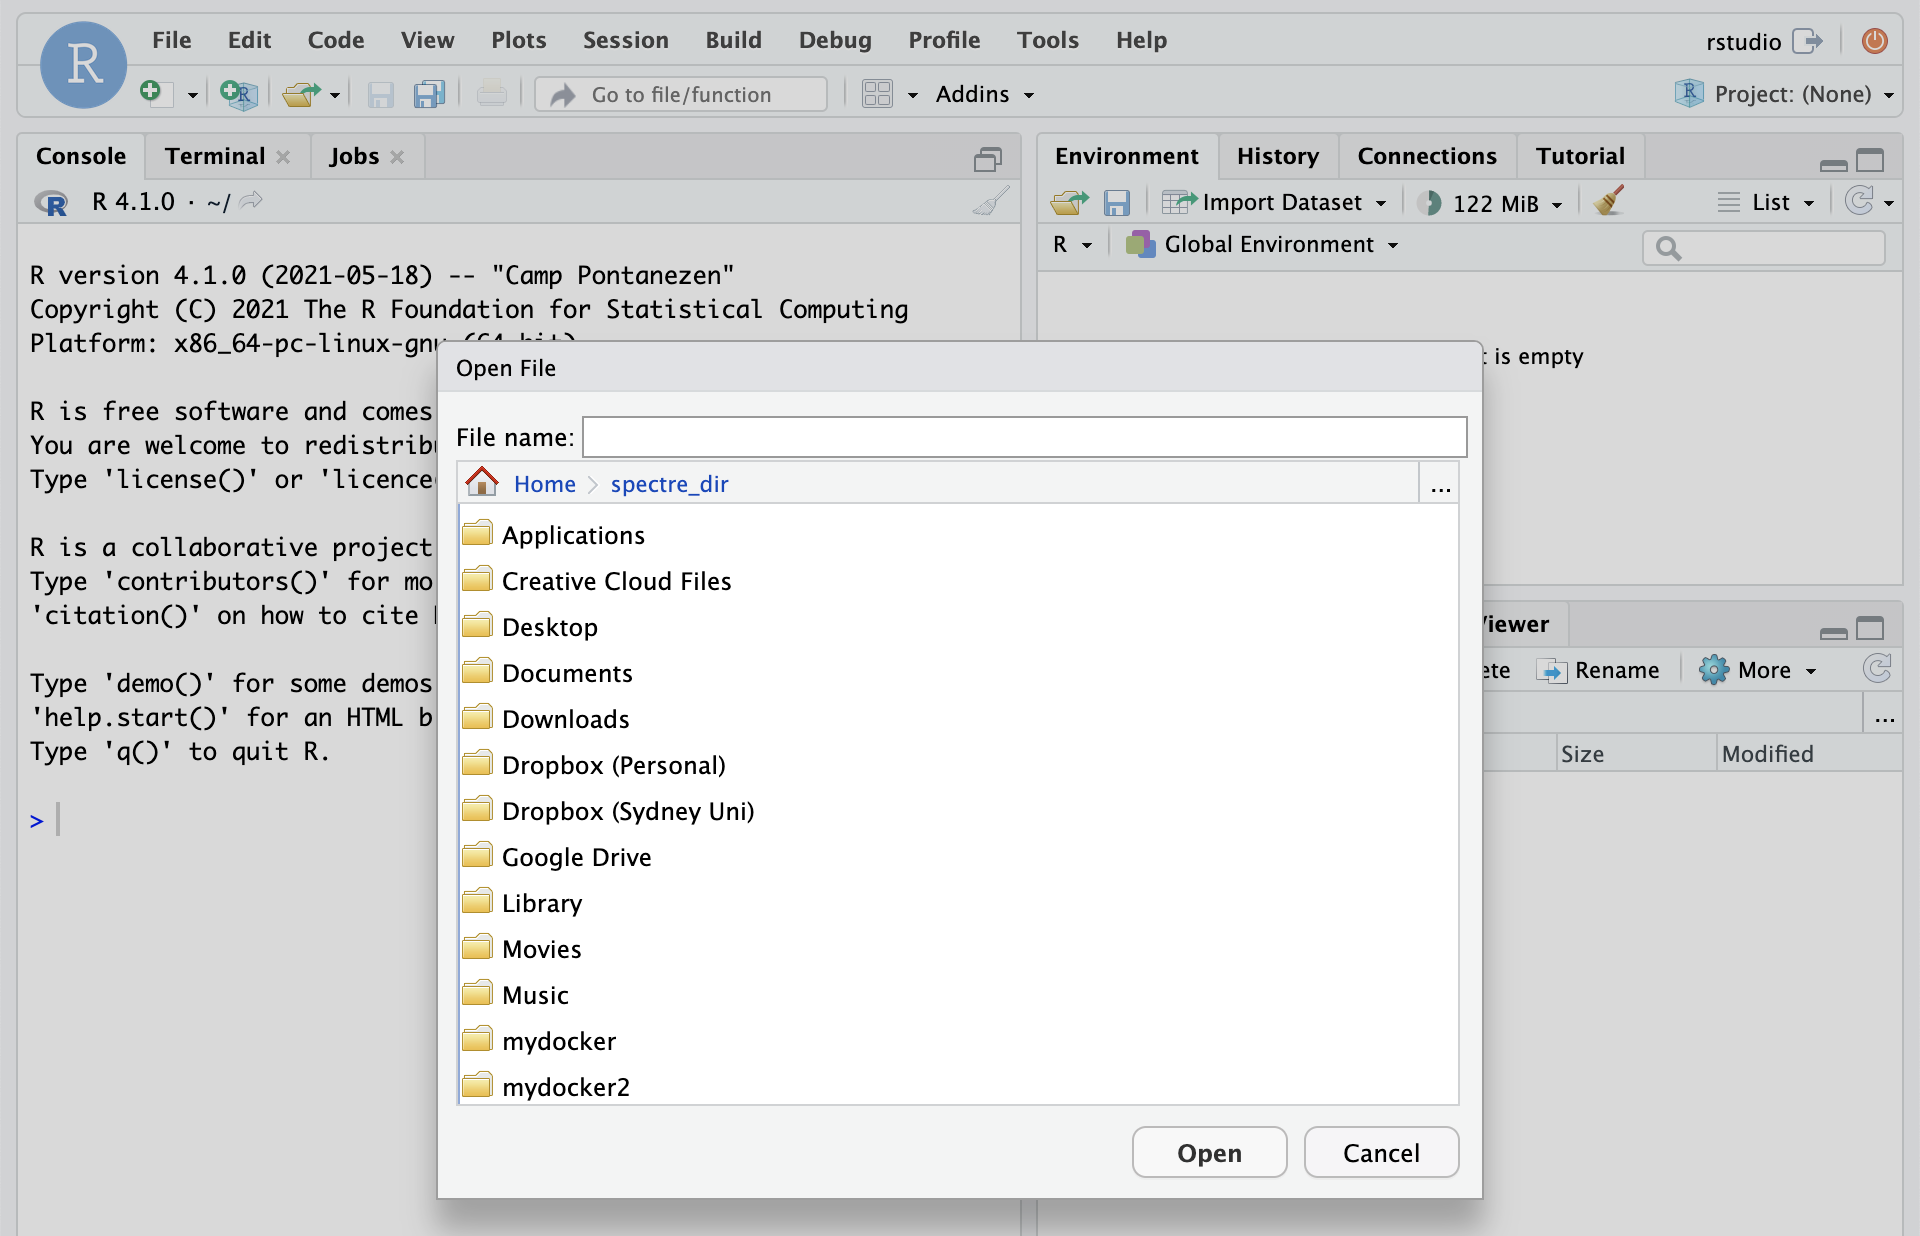This screenshot has height=1236, width=1920.
Task: Click the Home house icon in dialog
Action: (482, 483)
